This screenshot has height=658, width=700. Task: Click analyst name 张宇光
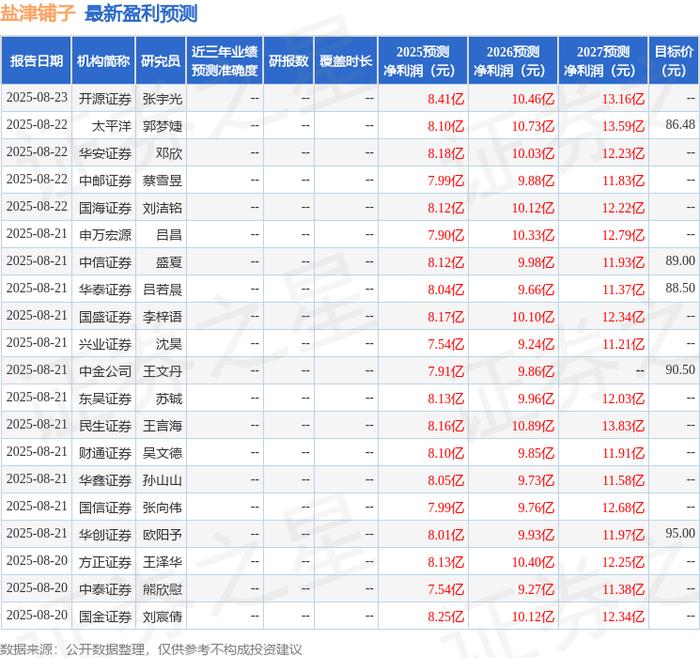tap(162, 99)
